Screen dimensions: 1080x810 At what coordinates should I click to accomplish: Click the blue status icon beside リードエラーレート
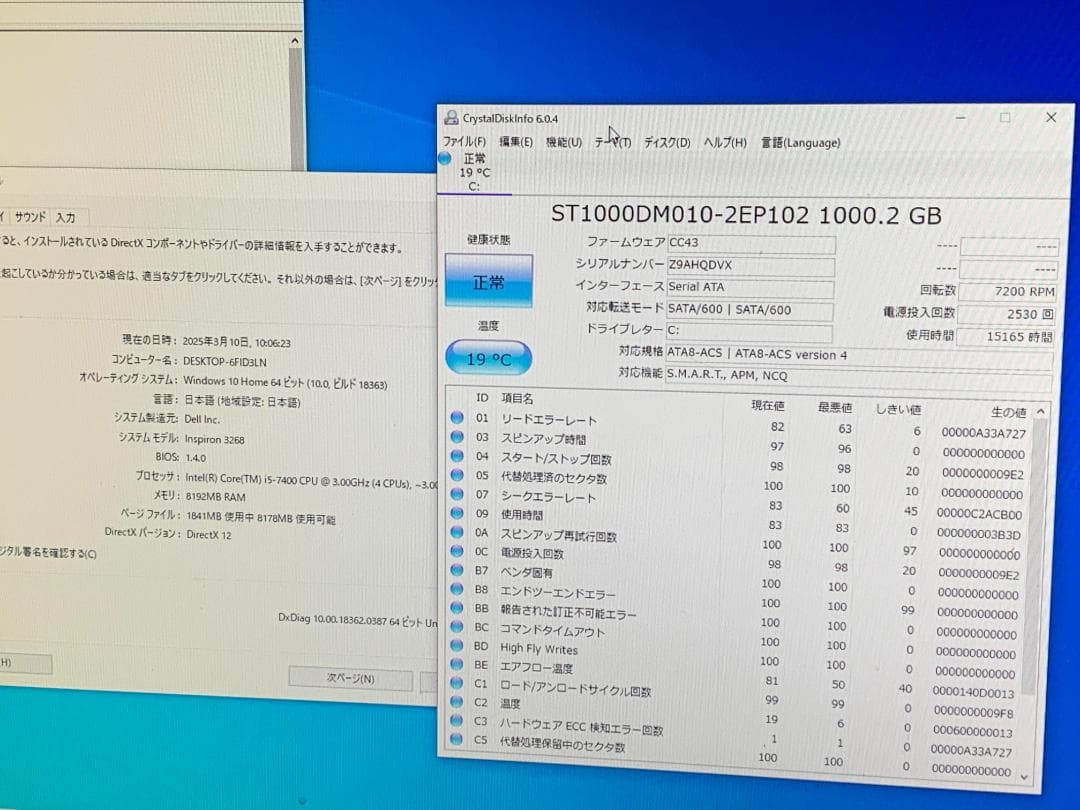pyautogui.click(x=458, y=420)
